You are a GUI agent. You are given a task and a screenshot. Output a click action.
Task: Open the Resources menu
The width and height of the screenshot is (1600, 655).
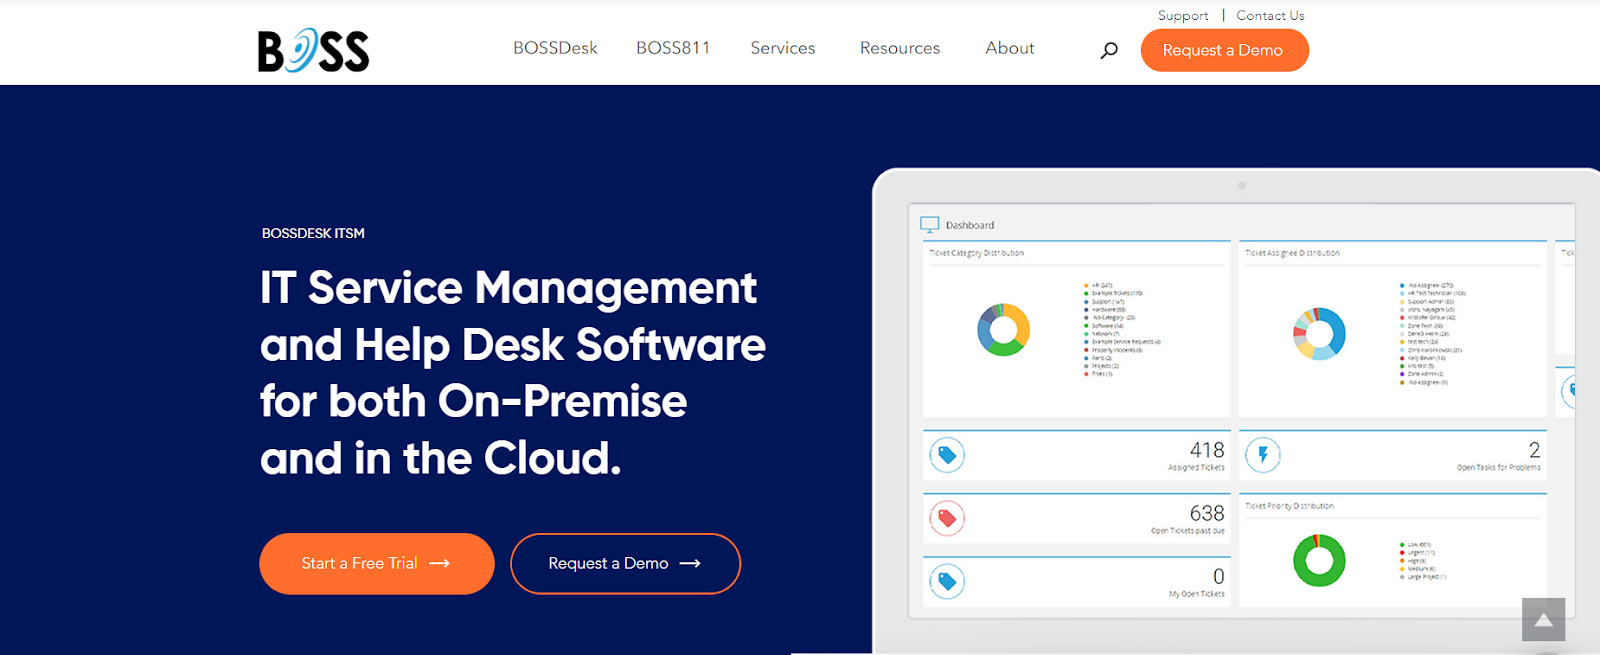(x=900, y=48)
